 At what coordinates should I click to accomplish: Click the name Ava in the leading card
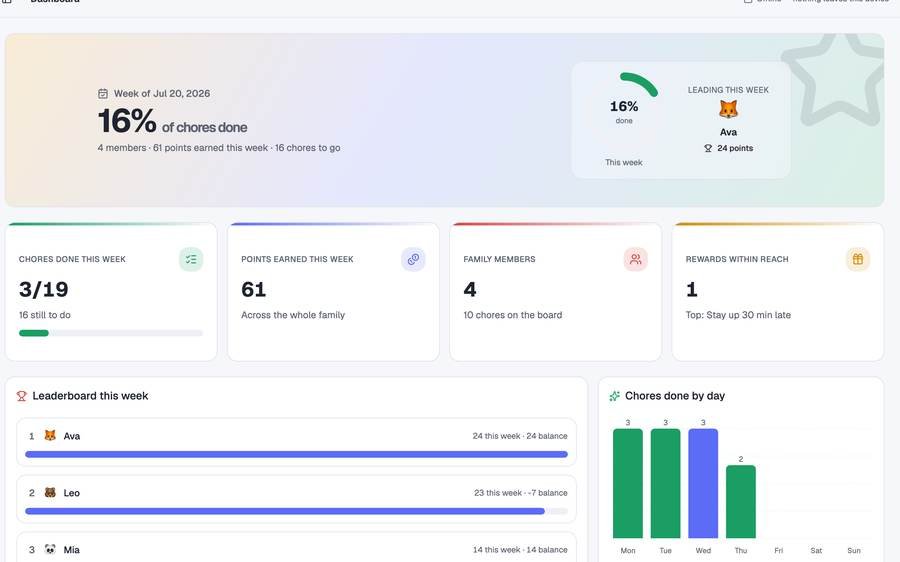pyautogui.click(x=728, y=132)
